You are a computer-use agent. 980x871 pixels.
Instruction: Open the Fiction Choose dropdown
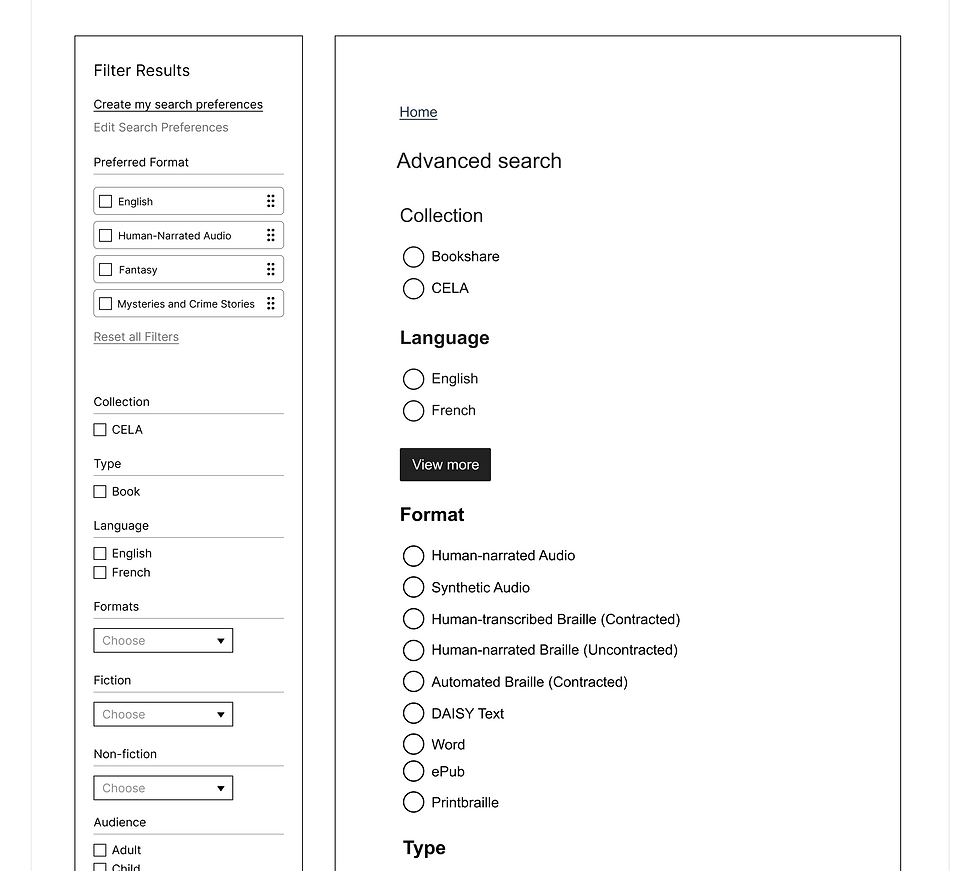(x=162, y=713)
